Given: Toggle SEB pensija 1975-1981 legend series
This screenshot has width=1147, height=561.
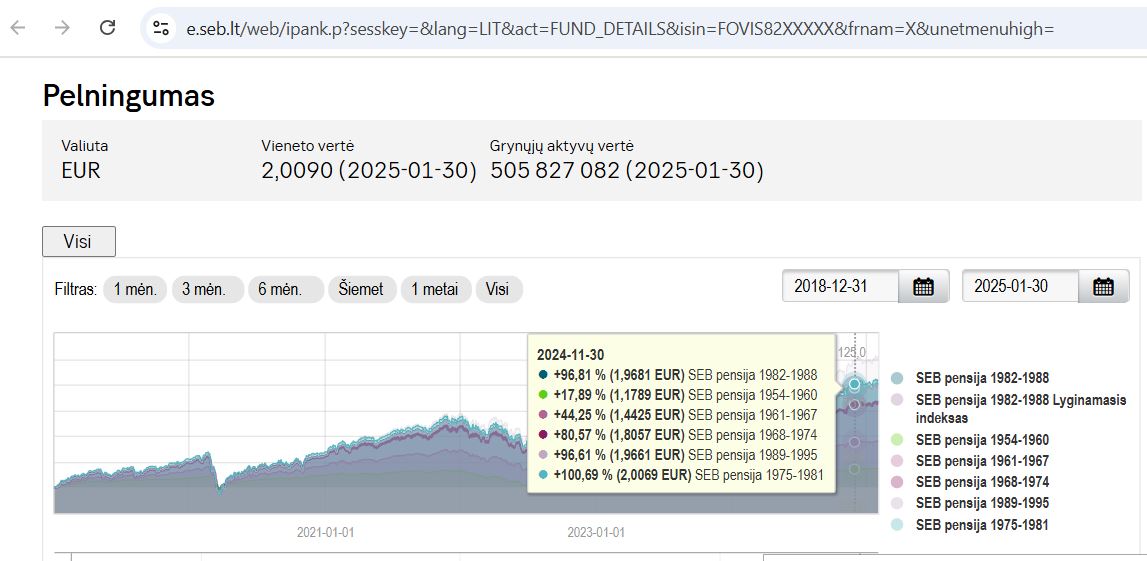Looking at the screenshot, I should click(x=970, y=524).
